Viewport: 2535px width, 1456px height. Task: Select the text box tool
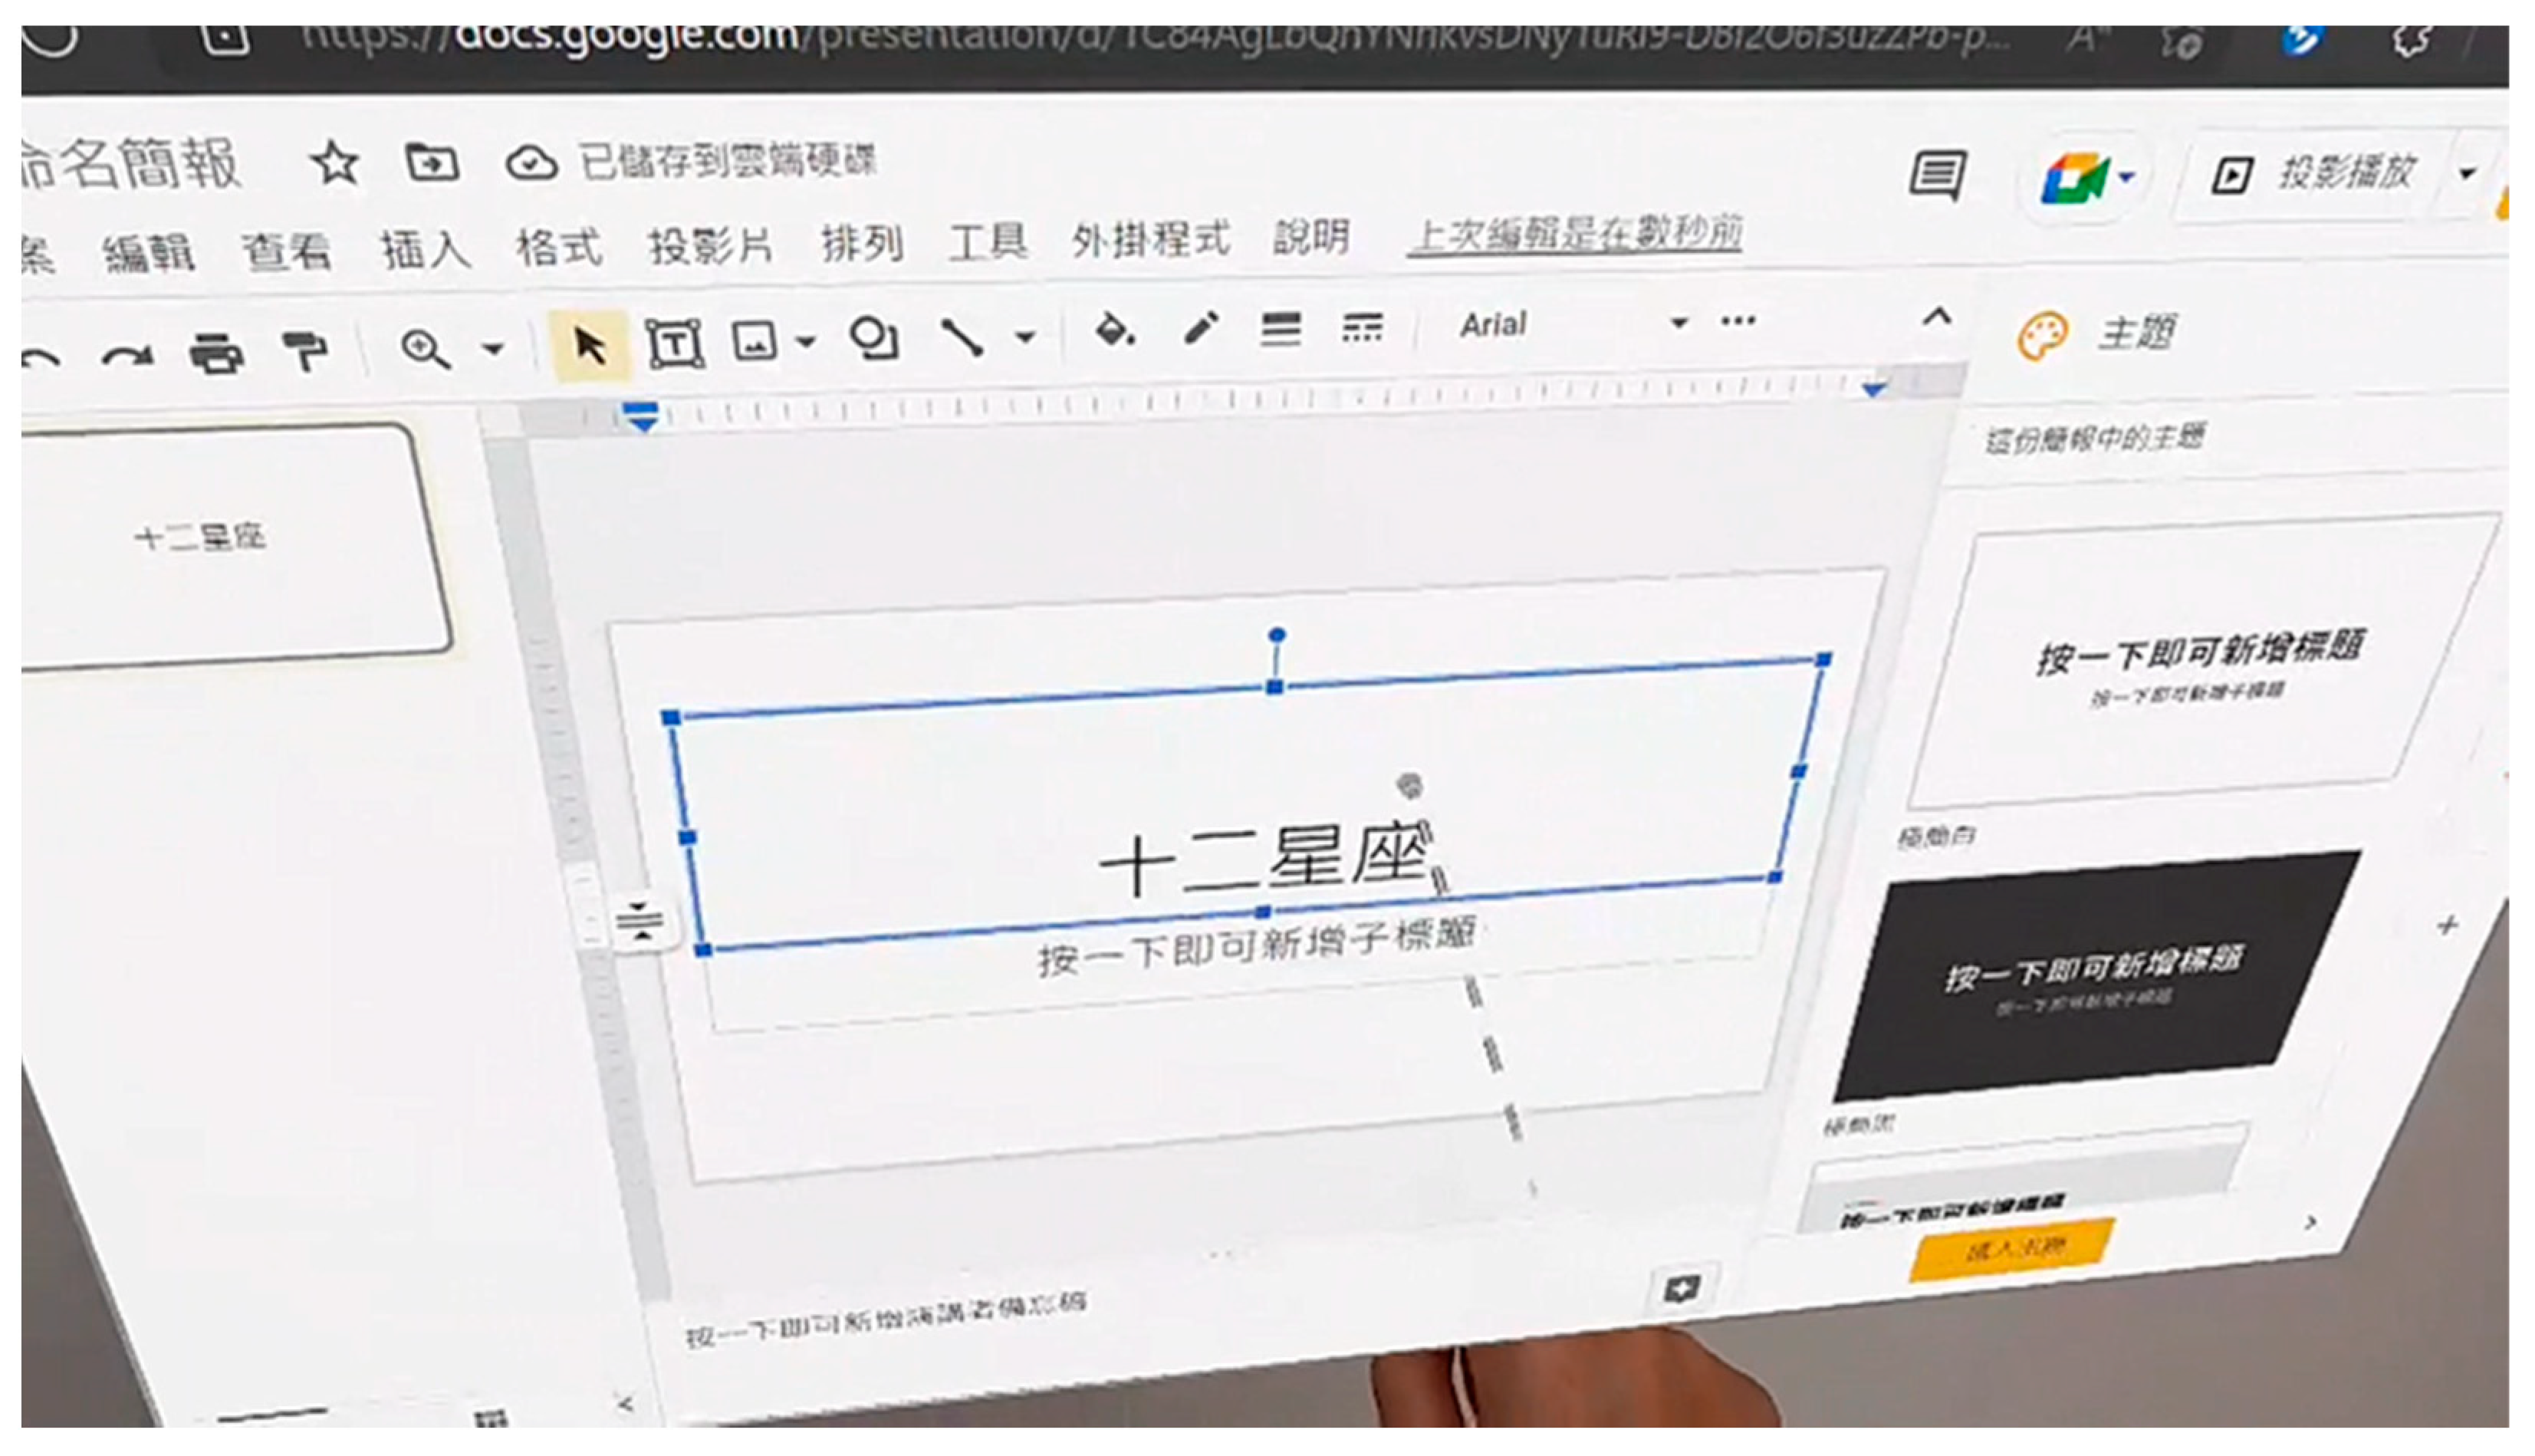675,345
